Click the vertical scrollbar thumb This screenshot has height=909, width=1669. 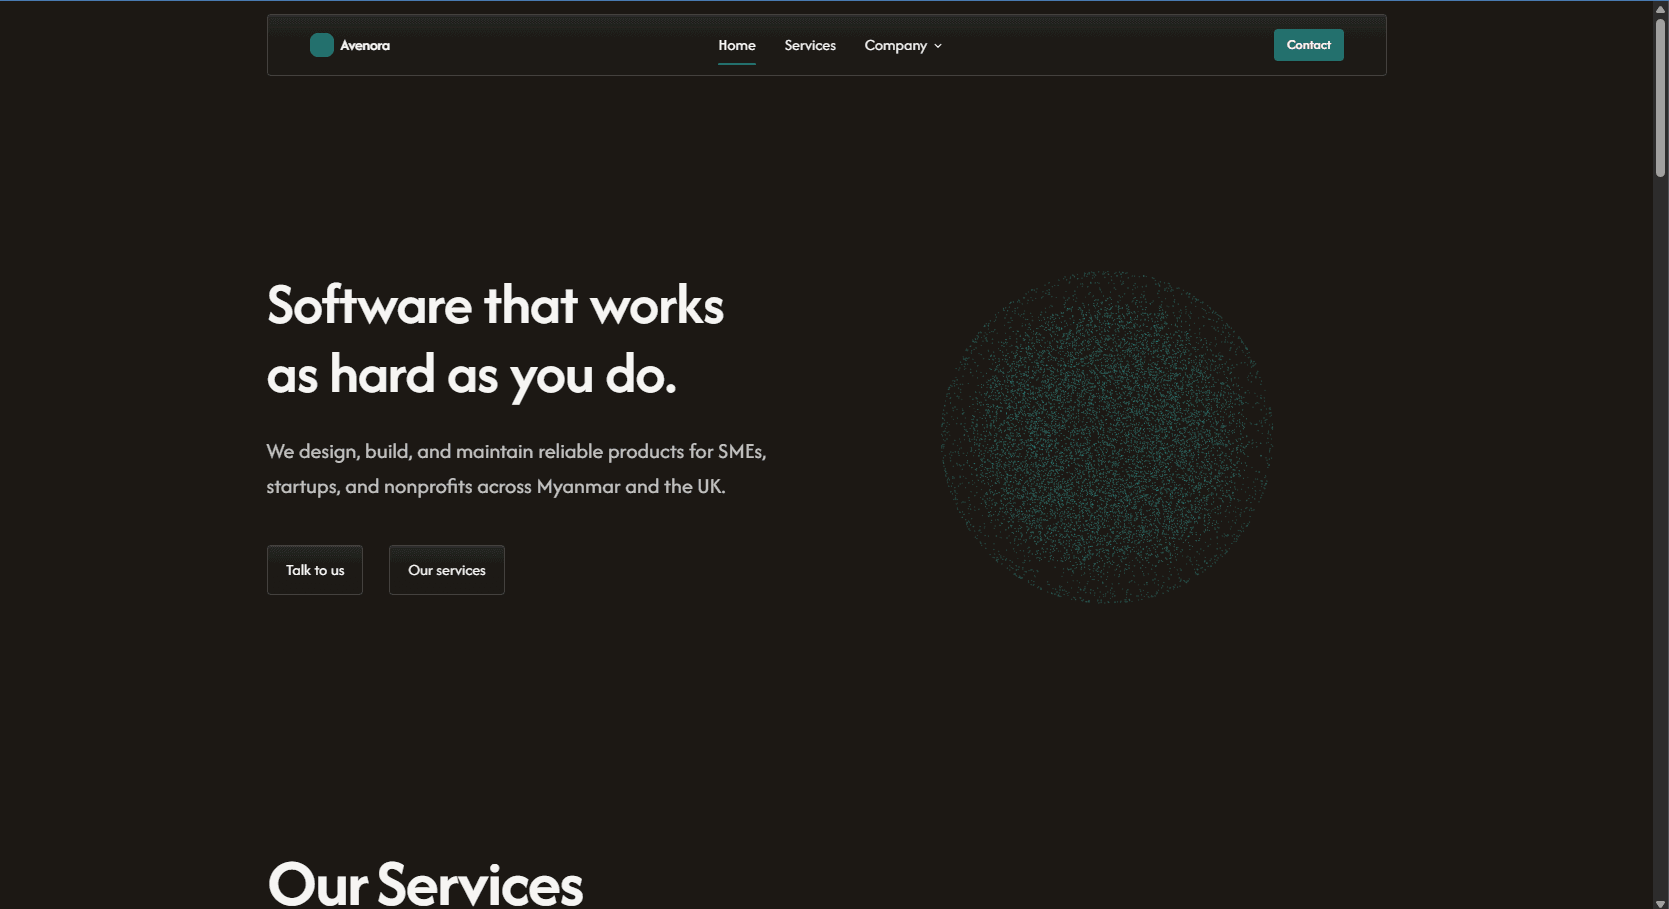point(1660,97)
